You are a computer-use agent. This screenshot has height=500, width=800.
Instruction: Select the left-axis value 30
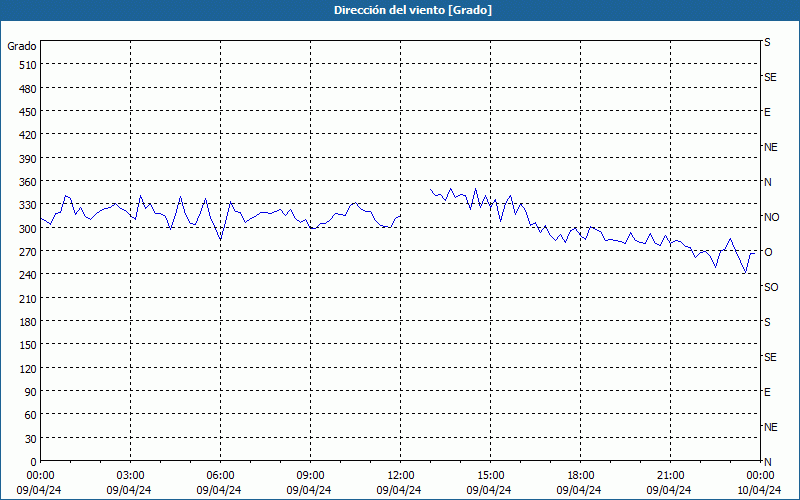coord(31,439)
